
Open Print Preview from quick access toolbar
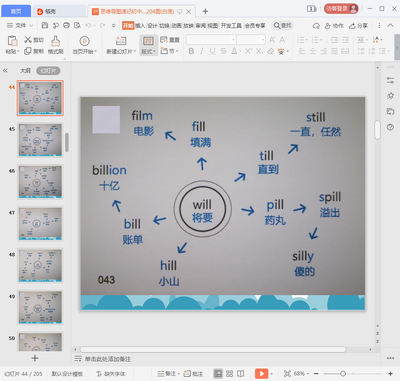pos(77,25)
